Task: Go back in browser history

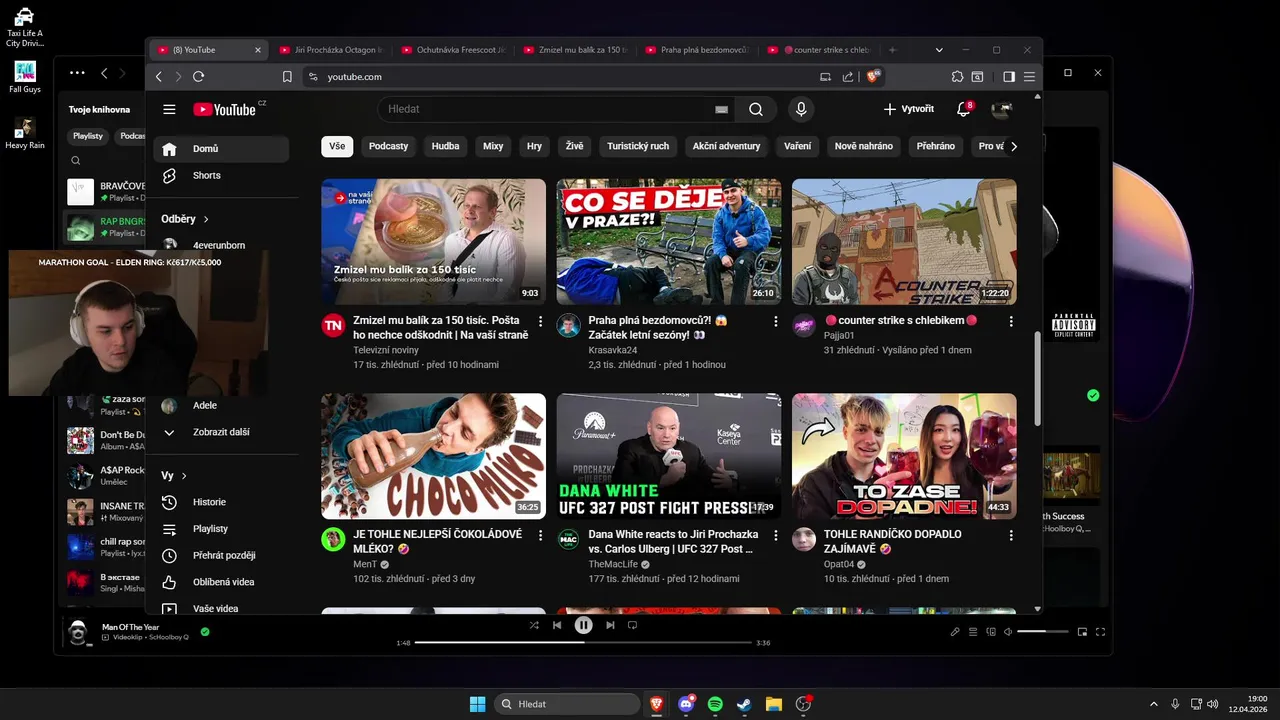Action: [158, 77]
